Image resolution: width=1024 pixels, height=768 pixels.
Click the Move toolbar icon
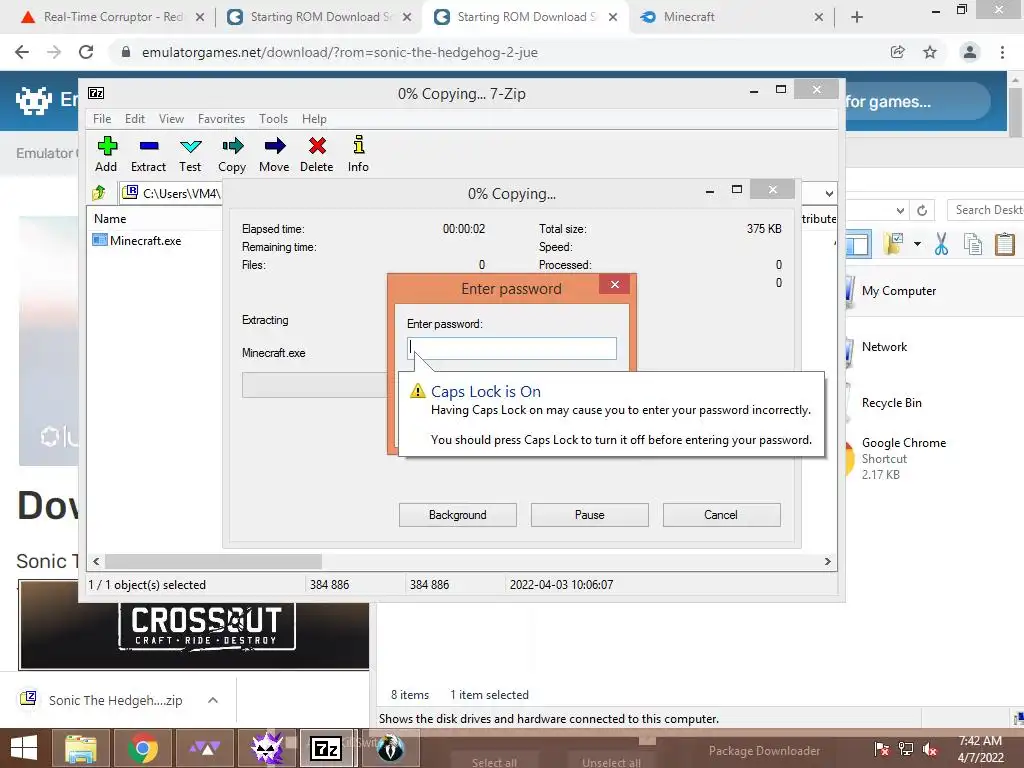(x=274, y=154)
